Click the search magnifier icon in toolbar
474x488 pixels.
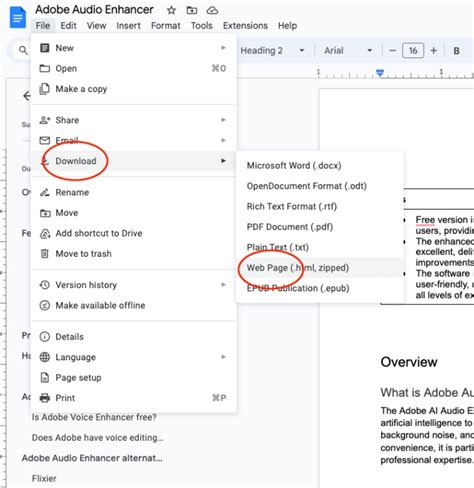[x=23, y=50]
